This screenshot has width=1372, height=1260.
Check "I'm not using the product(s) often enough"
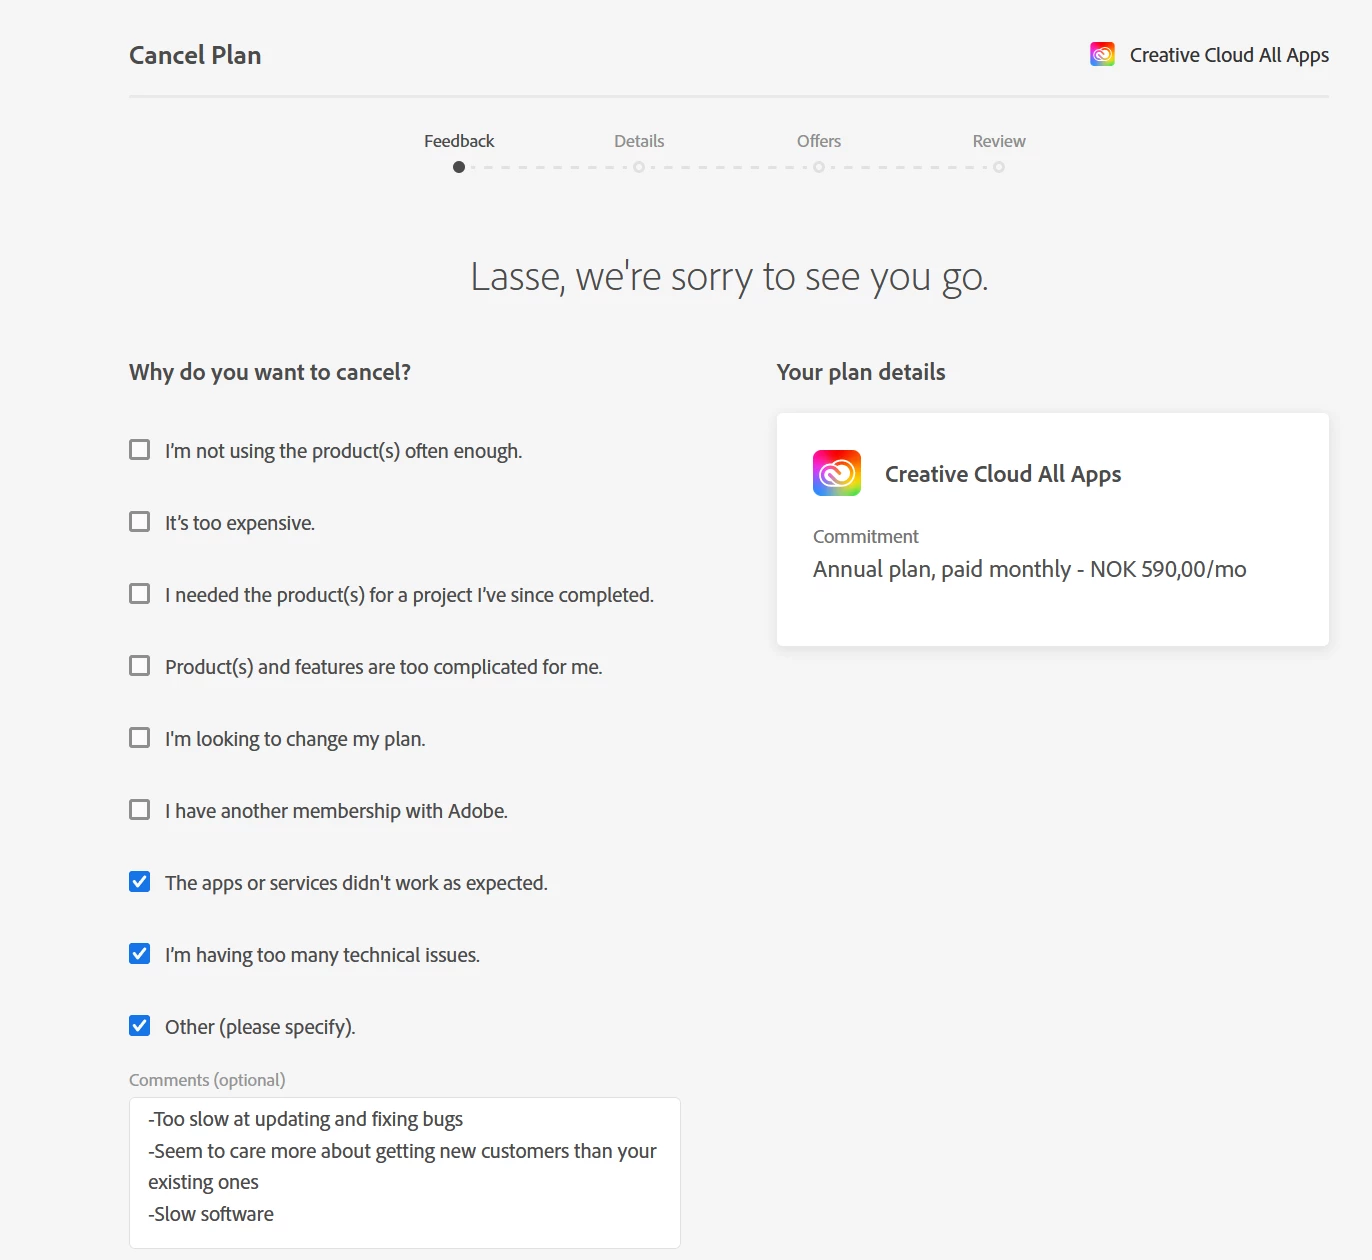click(140, 450)
